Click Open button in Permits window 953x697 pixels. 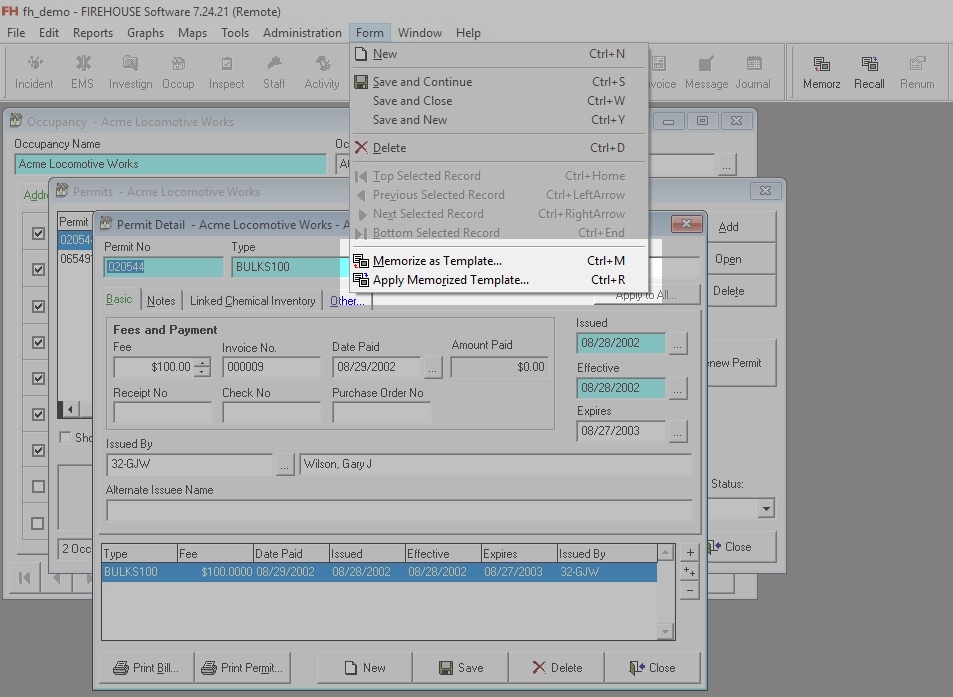[x=741, y=259]
